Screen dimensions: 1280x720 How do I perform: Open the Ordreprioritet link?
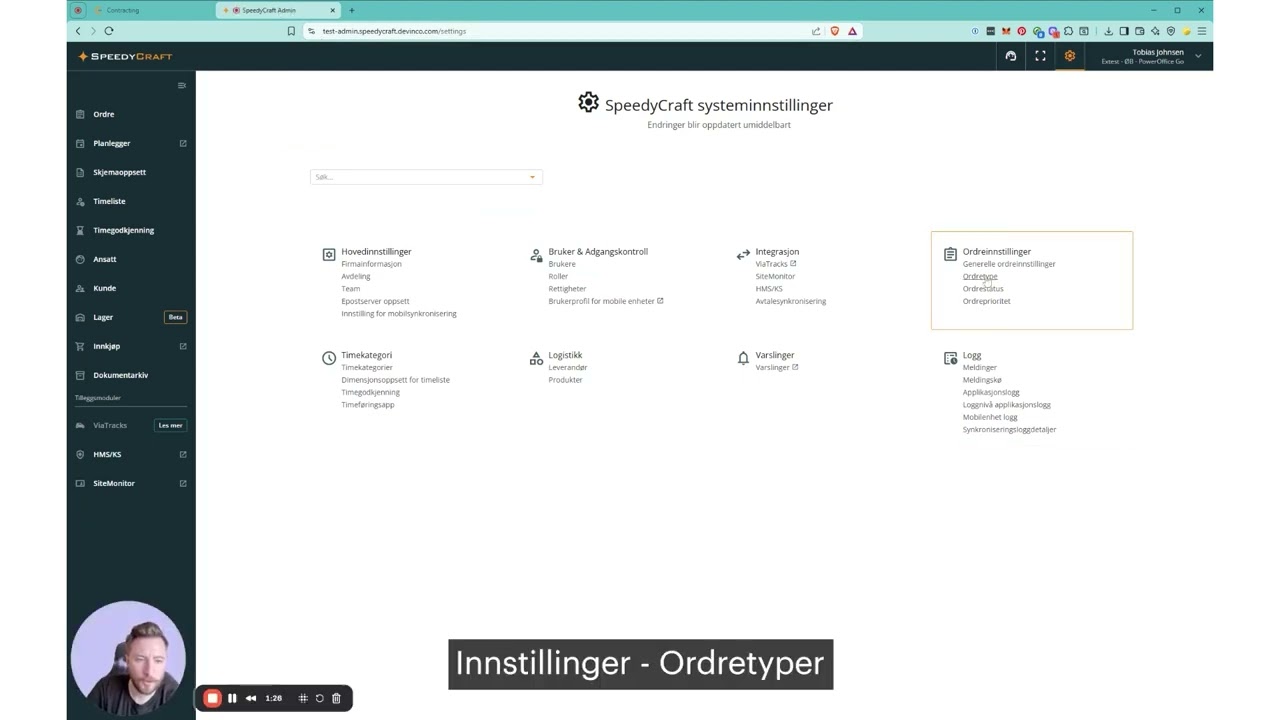[x=987, y=301]
